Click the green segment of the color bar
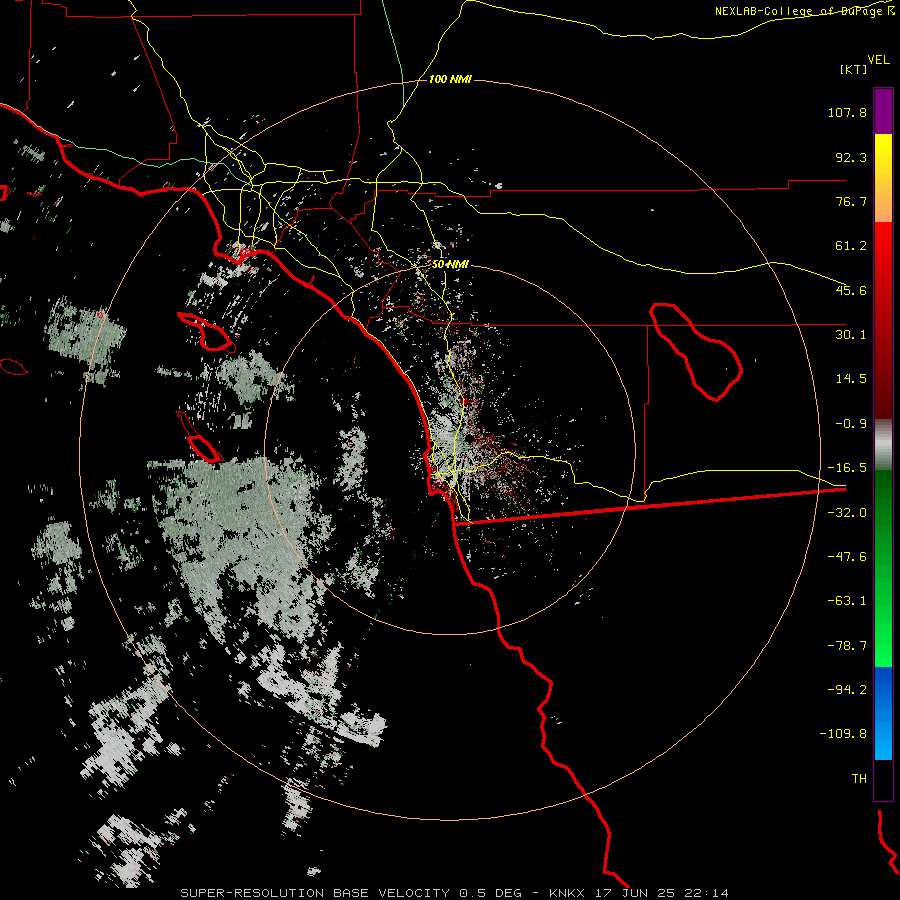Viewport: 900px width, 900px height. pyautogui.click(x=883, y=568)
